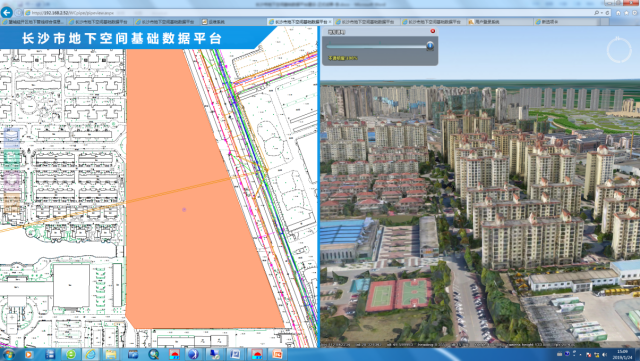This screenshot has width=640, height=361.
Task: Close the opacity slider panel
Action: pyautogui.click(x=433, y=31)
